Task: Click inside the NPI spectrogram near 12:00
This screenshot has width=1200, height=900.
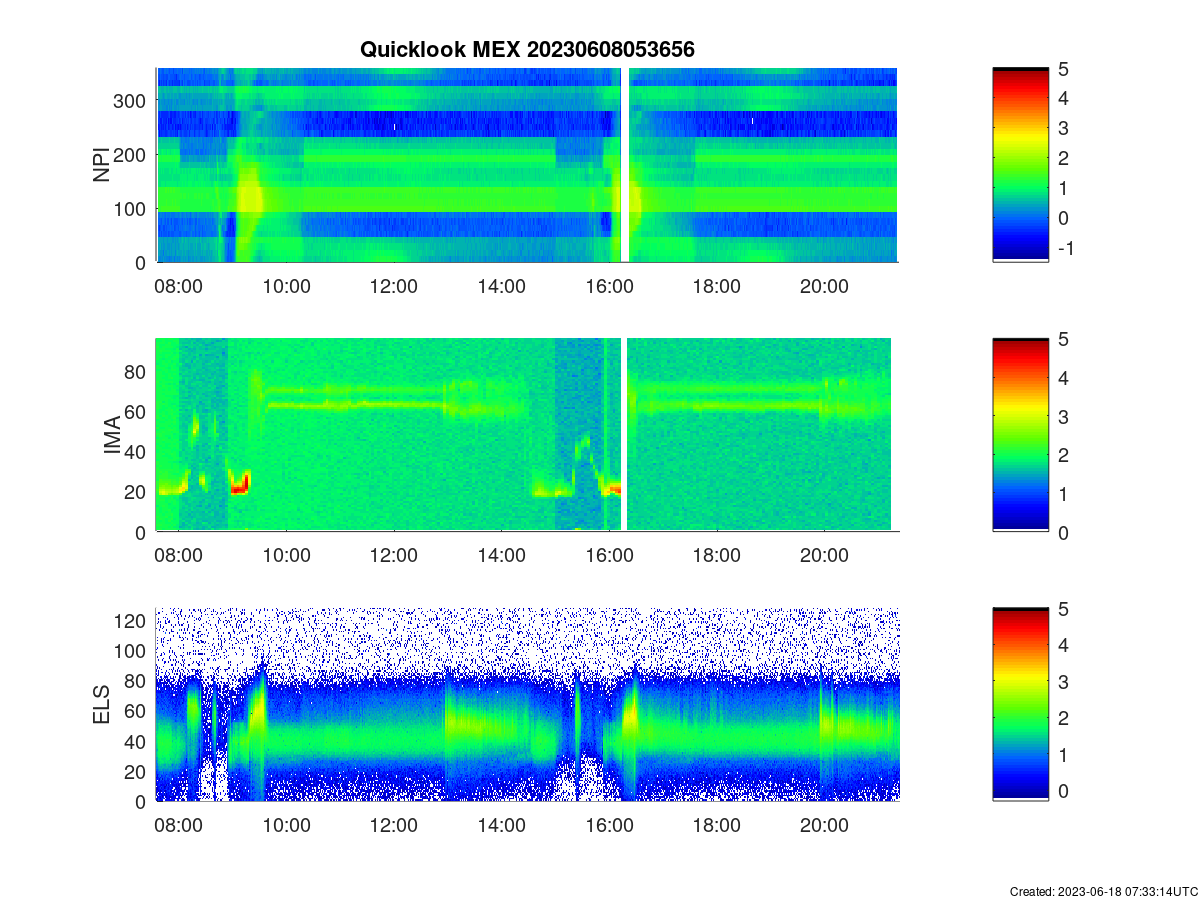Action: click(x=394, y=165)
